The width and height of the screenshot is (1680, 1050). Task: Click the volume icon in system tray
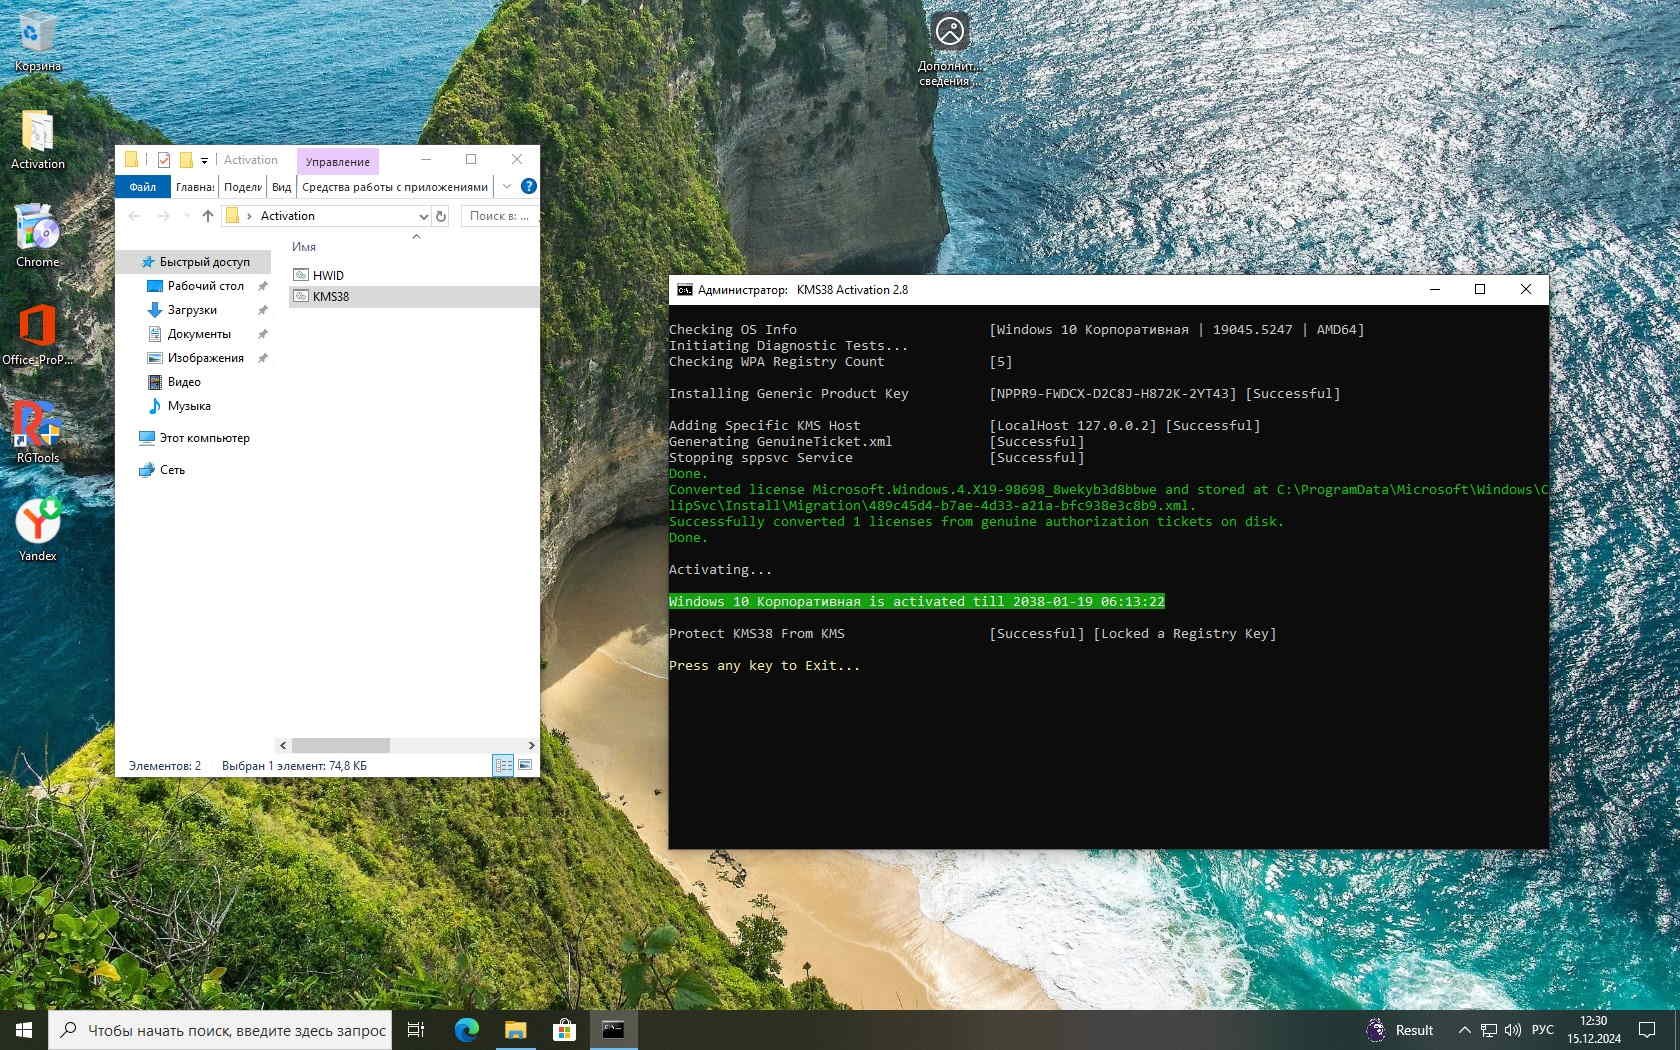1512,1030
